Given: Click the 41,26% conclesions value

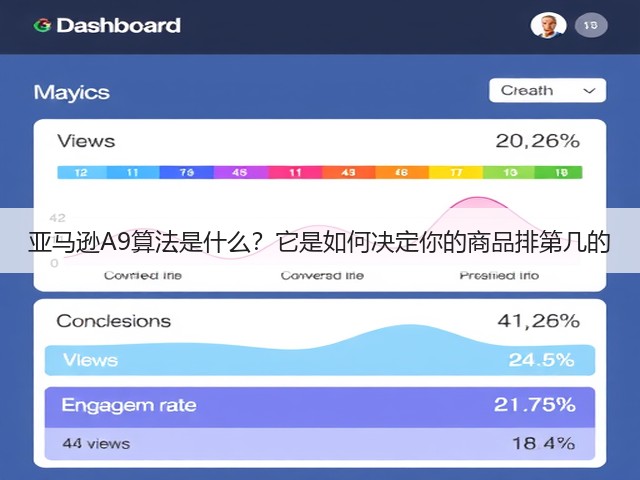Looking at the screenshot, I should (x=538, y=321).
